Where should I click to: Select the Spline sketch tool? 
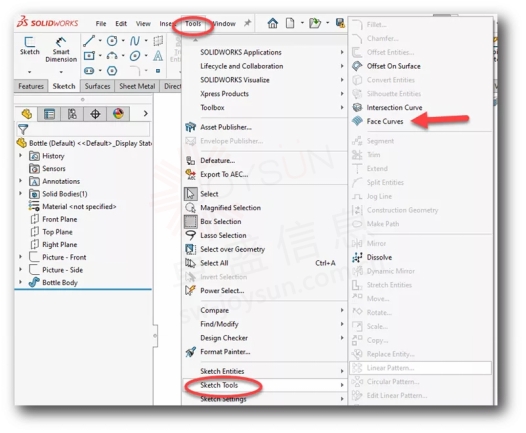135,41
